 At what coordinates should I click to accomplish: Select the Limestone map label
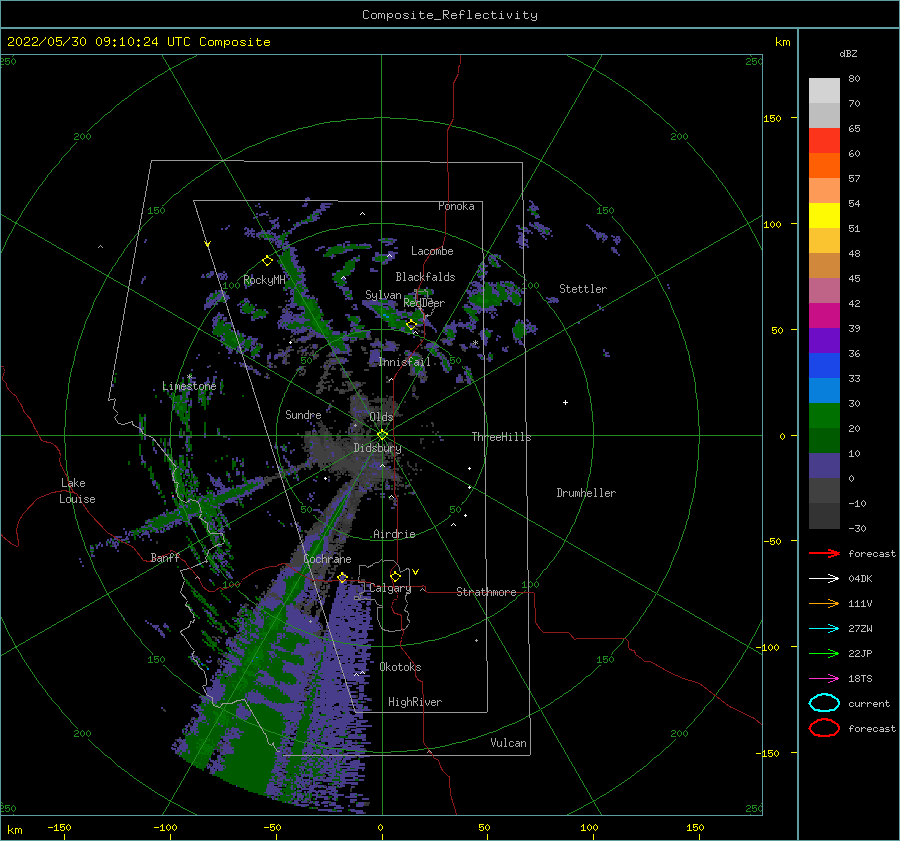tap(189, 386)
